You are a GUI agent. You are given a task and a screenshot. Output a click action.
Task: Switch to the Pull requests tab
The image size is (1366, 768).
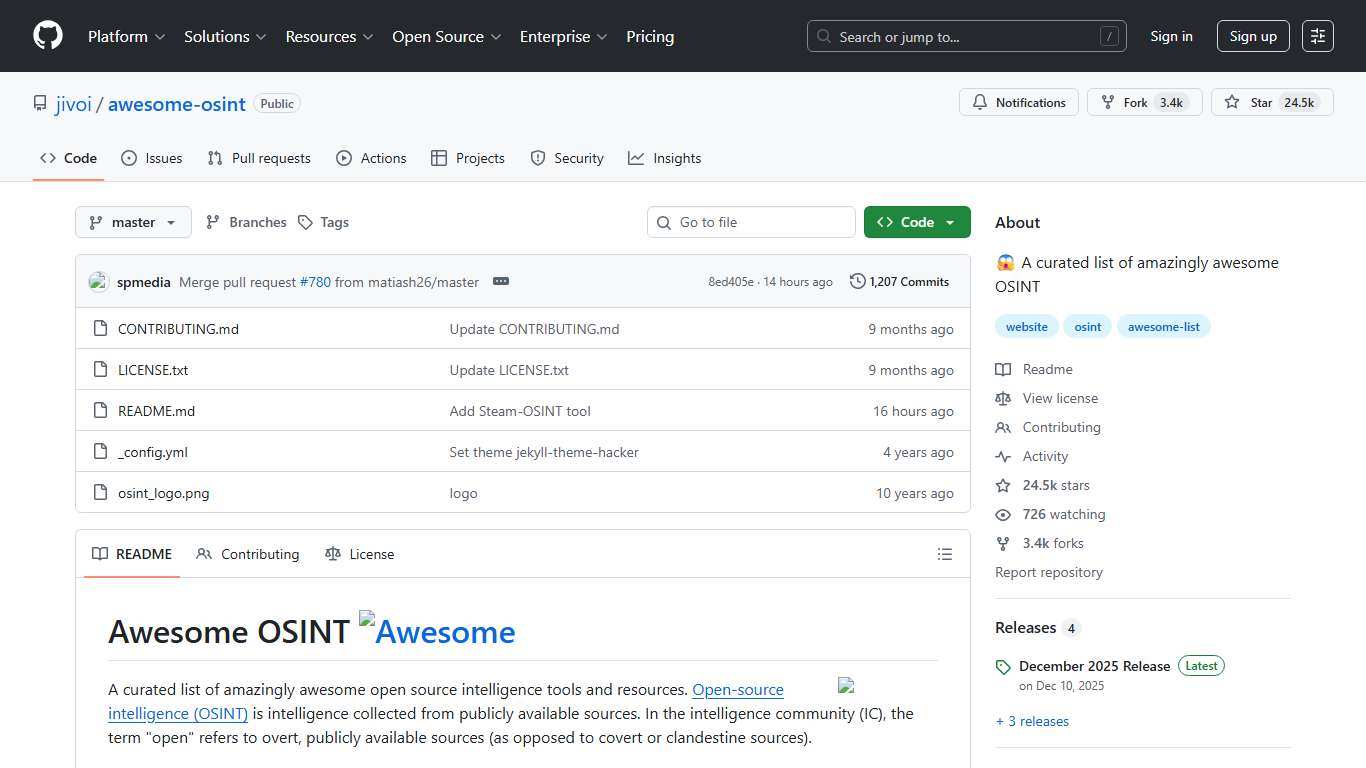point(258,157)
